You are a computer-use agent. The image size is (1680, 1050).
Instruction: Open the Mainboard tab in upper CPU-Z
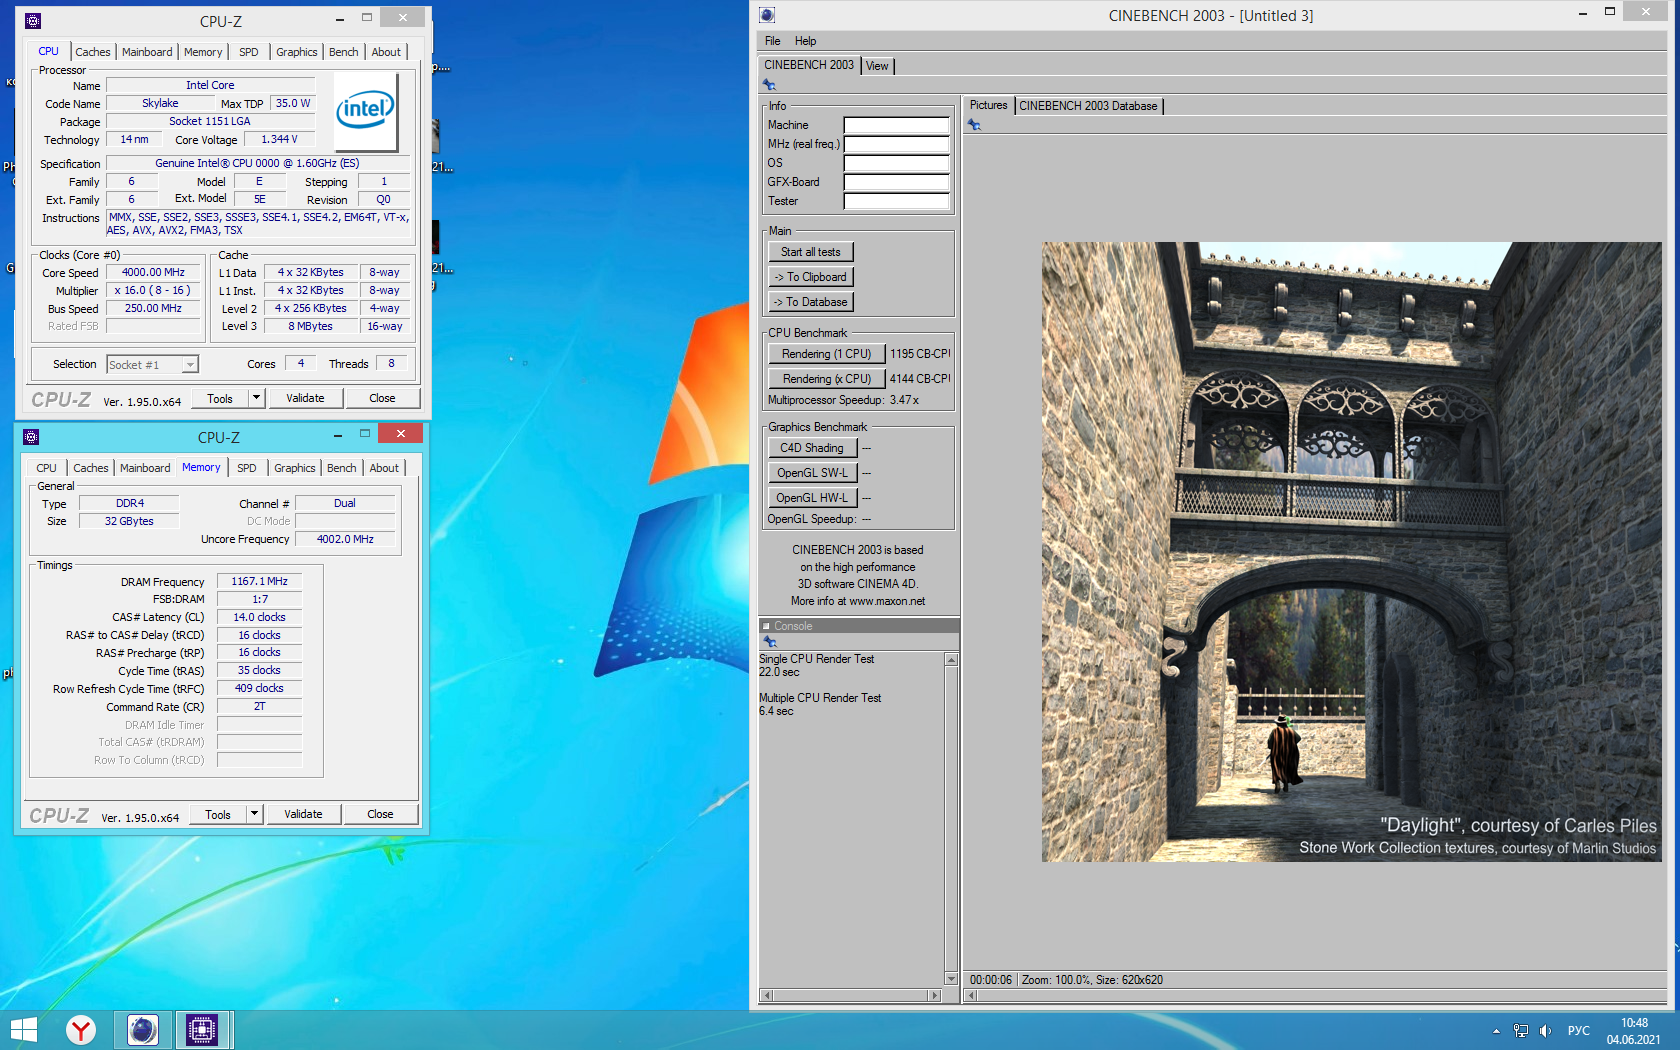click(x=147, y=52)
